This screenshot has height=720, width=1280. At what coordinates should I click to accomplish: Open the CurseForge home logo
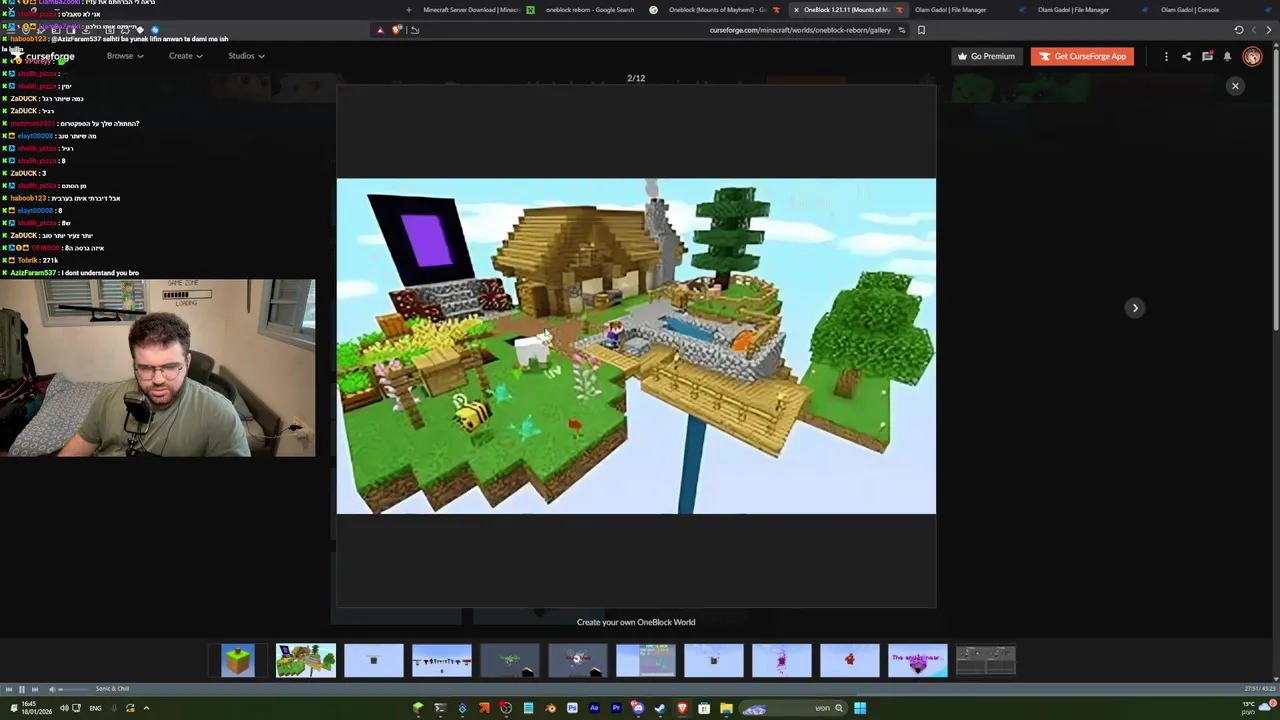(44, 56)
